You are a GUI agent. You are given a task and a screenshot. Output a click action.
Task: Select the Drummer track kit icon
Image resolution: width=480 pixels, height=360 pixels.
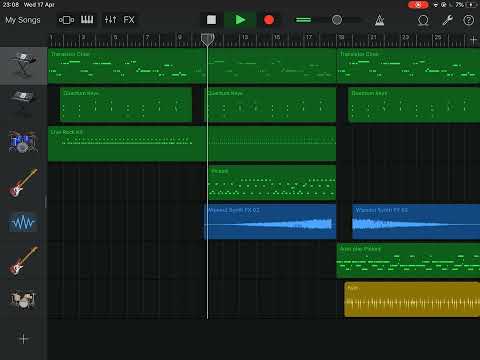click(x=23, y=299)
